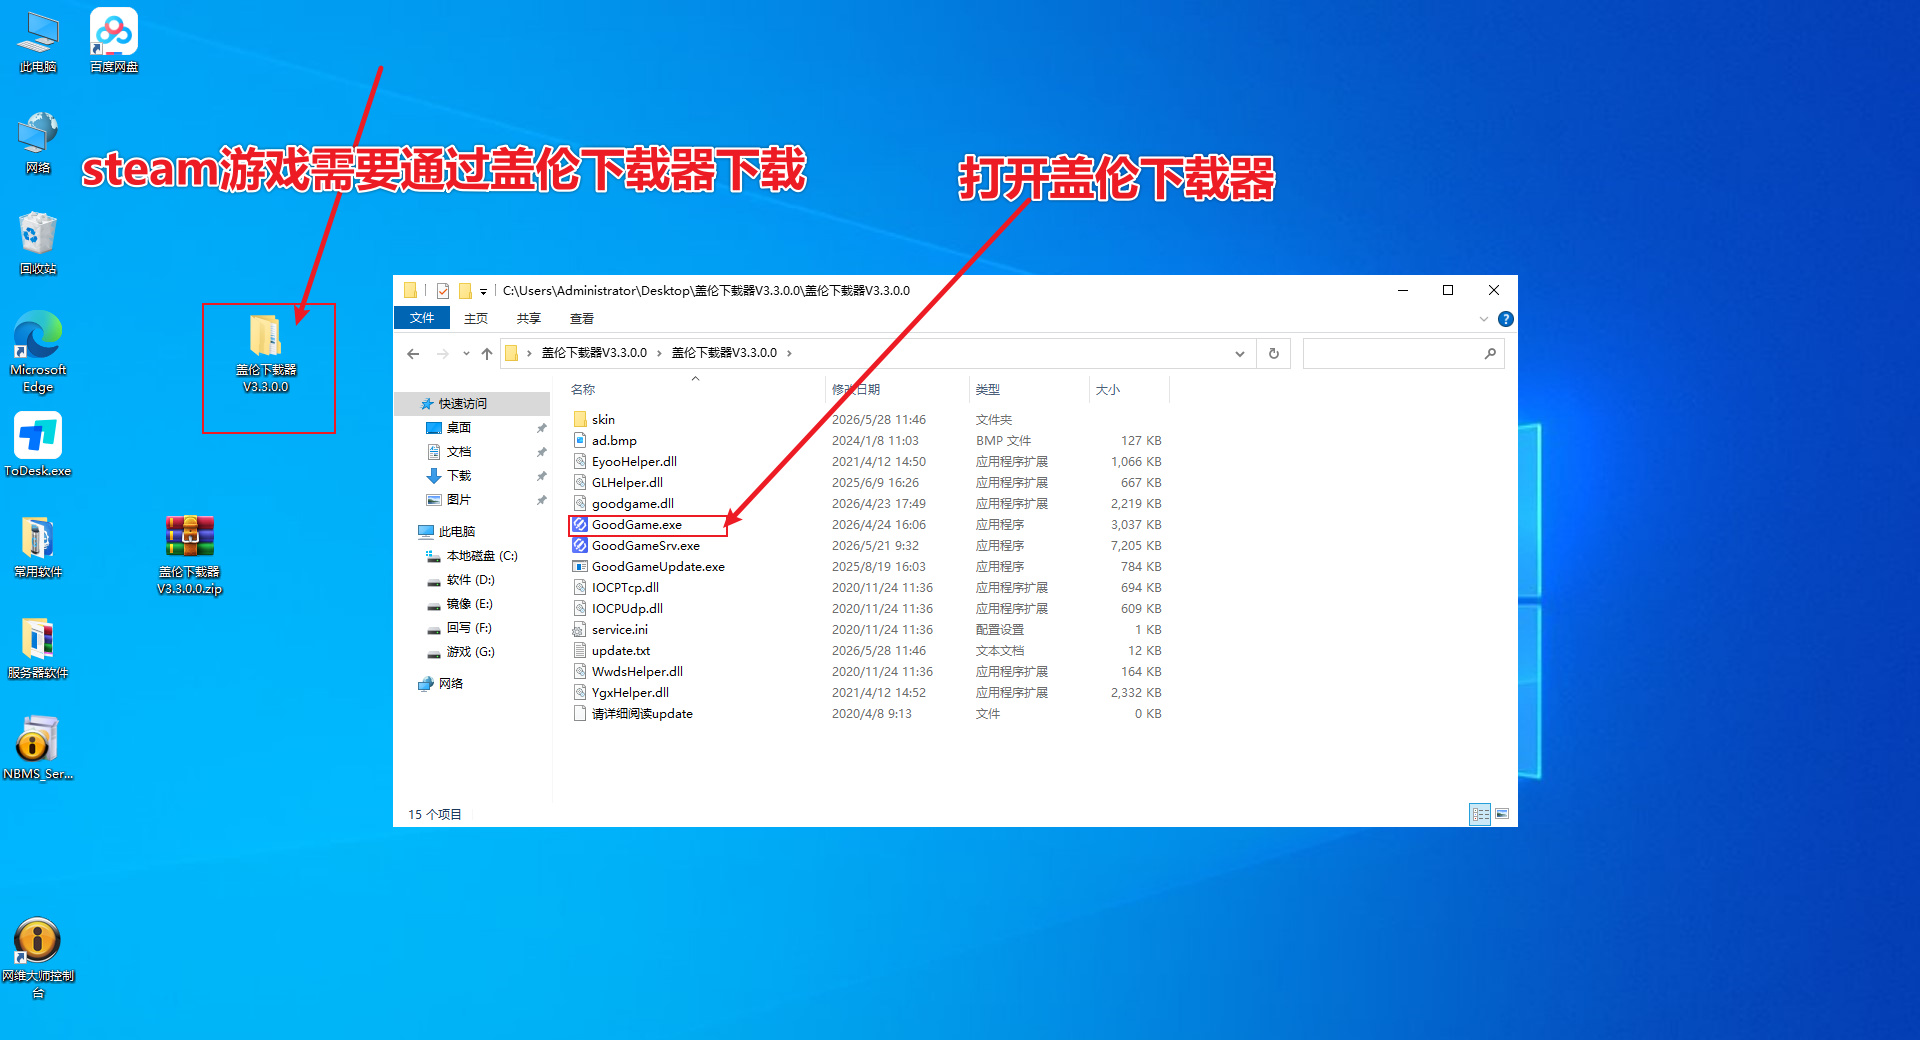Select the GoodGameUpdate.exe file

coord(658,567)
